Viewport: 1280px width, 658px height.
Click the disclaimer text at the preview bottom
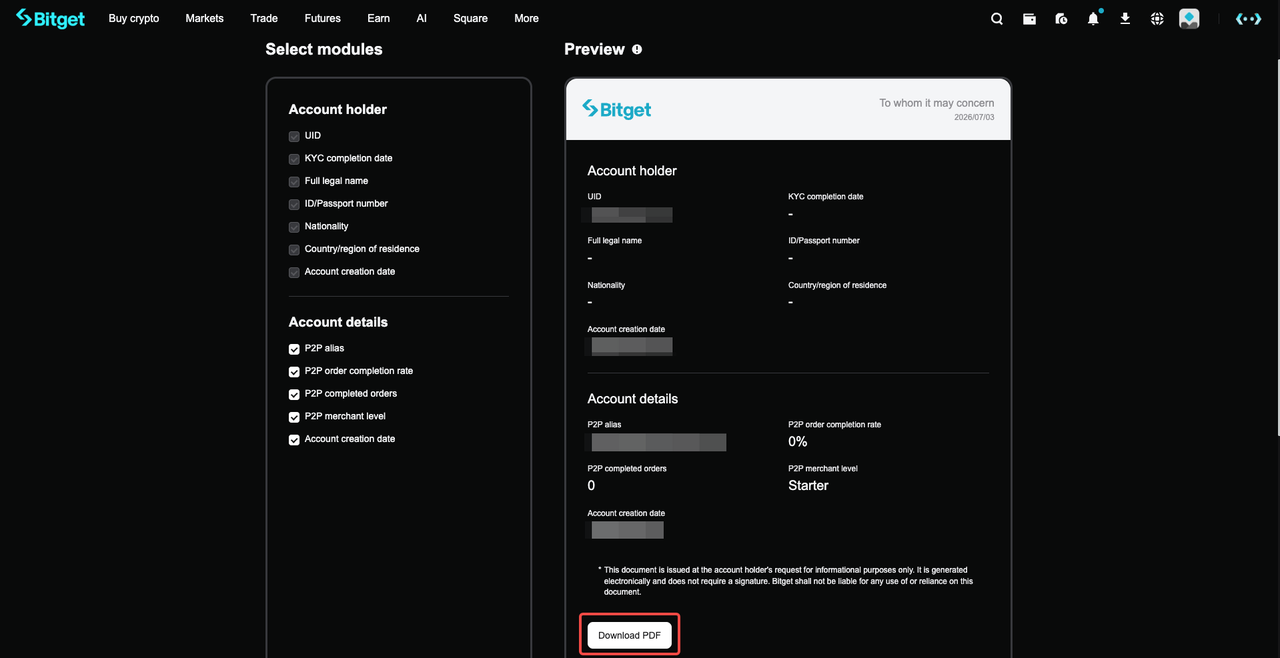(x=788, y=581)
